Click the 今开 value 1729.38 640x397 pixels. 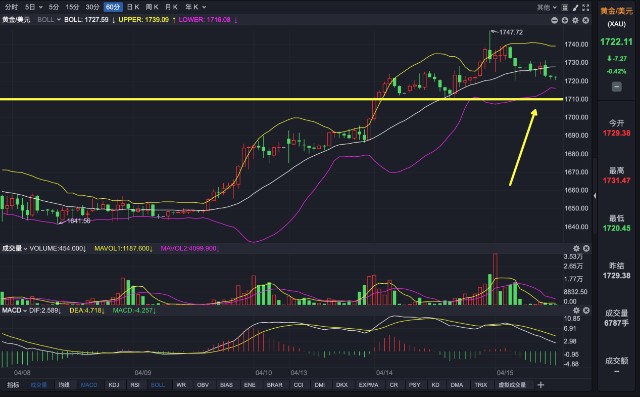coord(616,133)
